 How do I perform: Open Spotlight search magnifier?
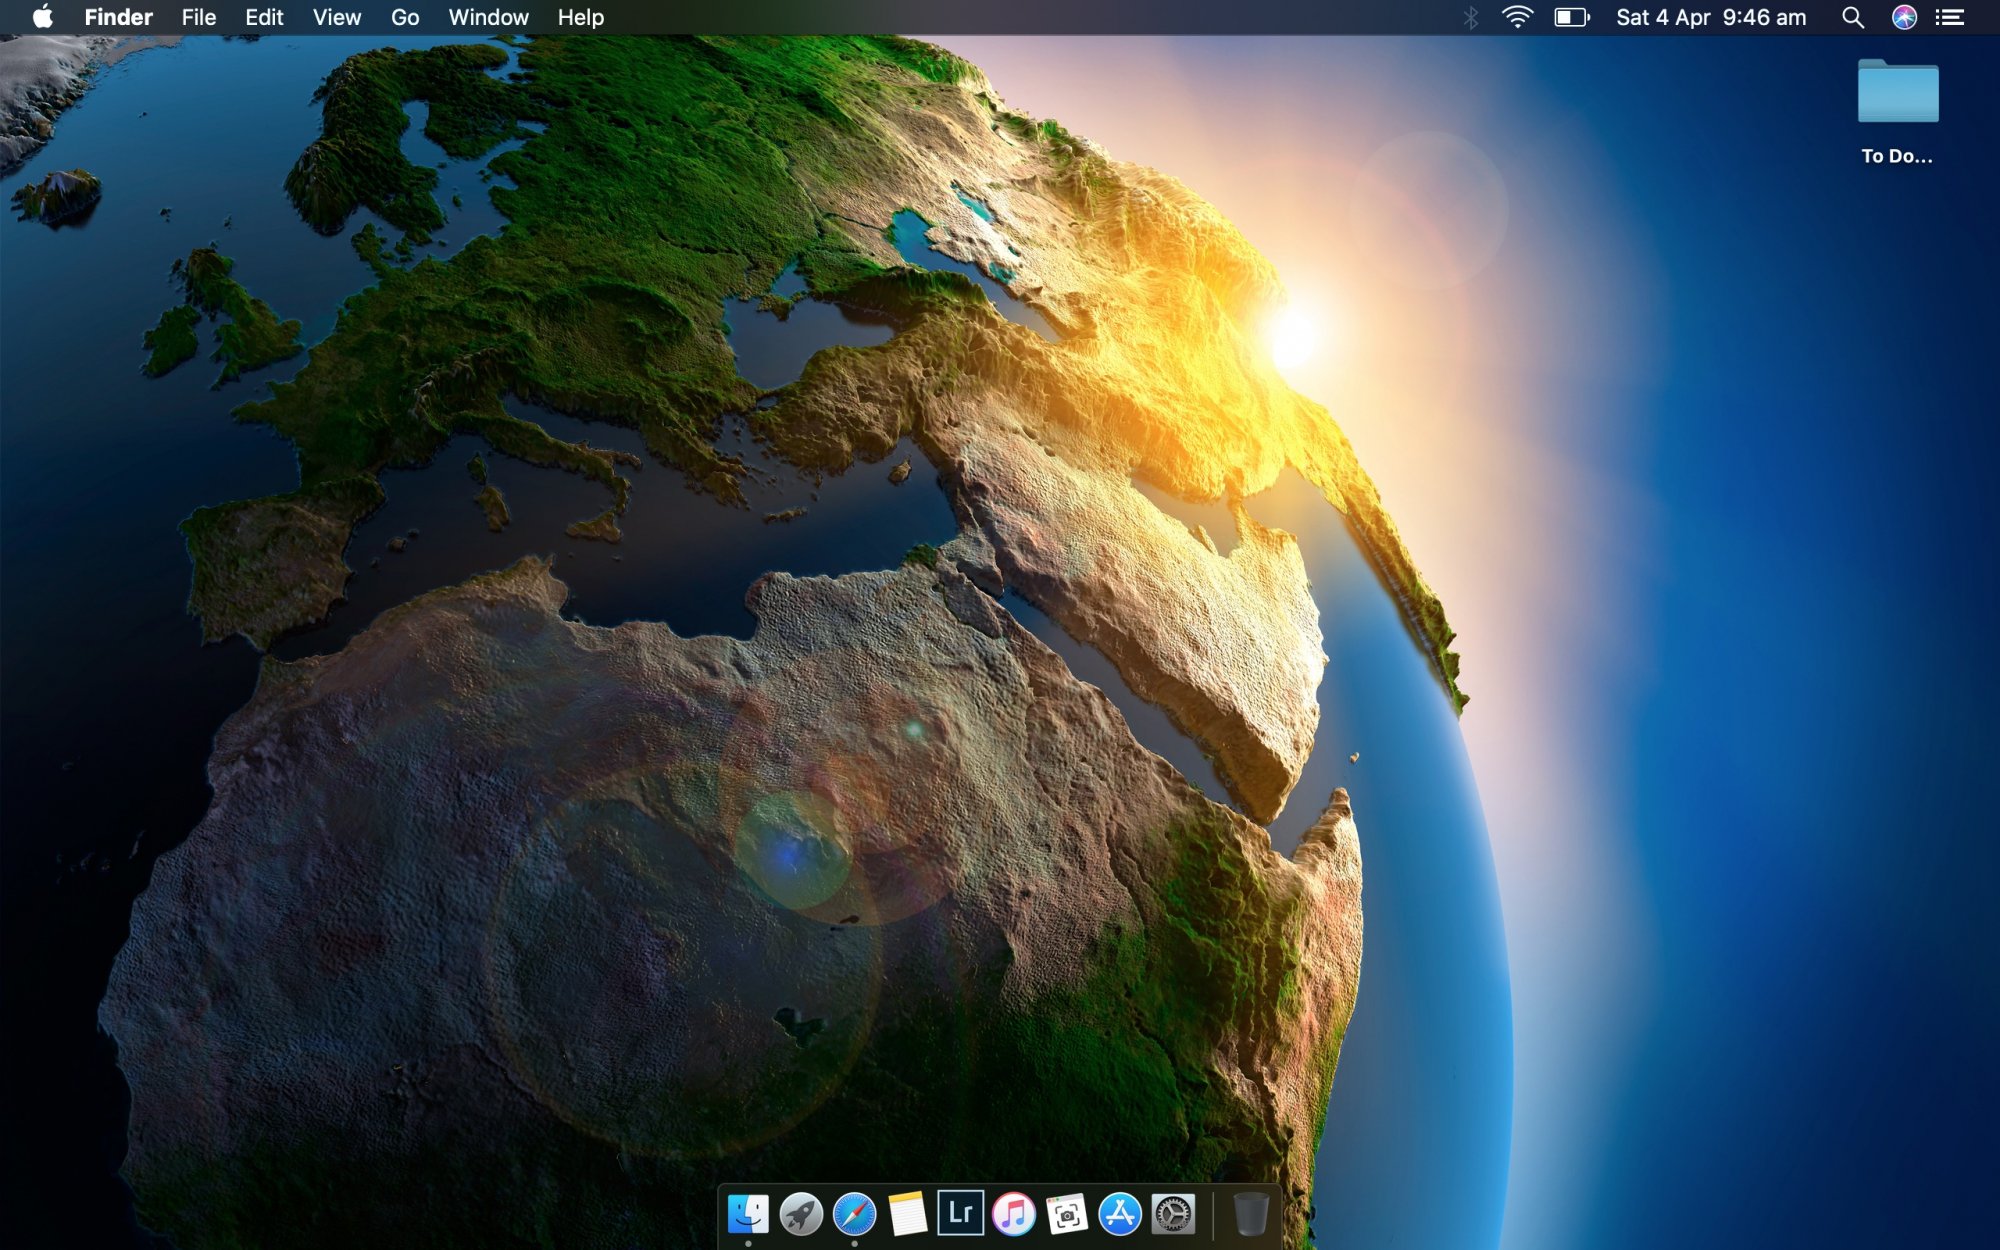(x=1852, y=17)
